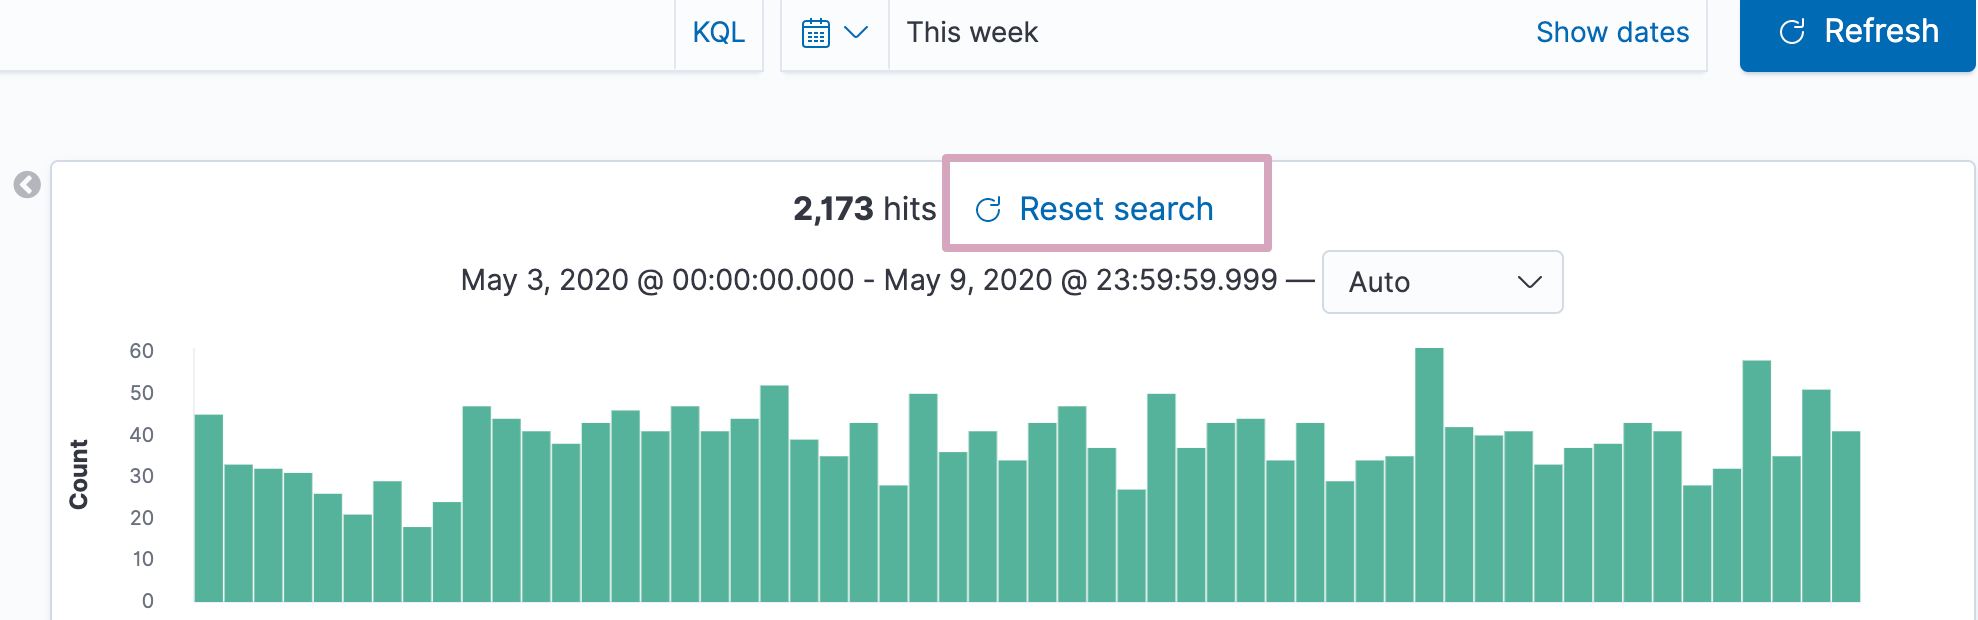The height and width of the screenshot is (620, 1978).
Task: Expand the chevron next to the calendar icon
Action: (856, 33)
